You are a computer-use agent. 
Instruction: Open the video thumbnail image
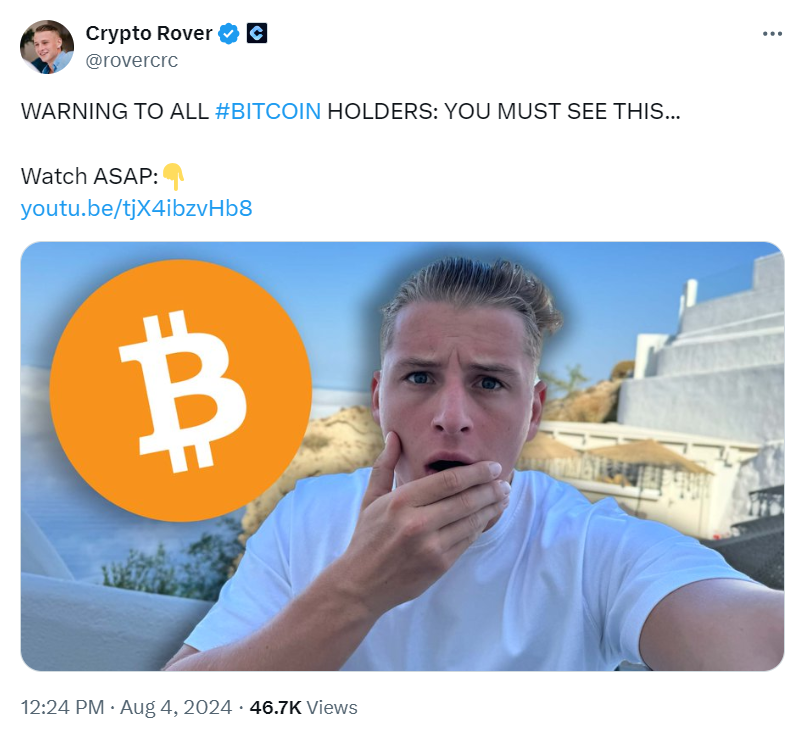[x=402, y=456]
